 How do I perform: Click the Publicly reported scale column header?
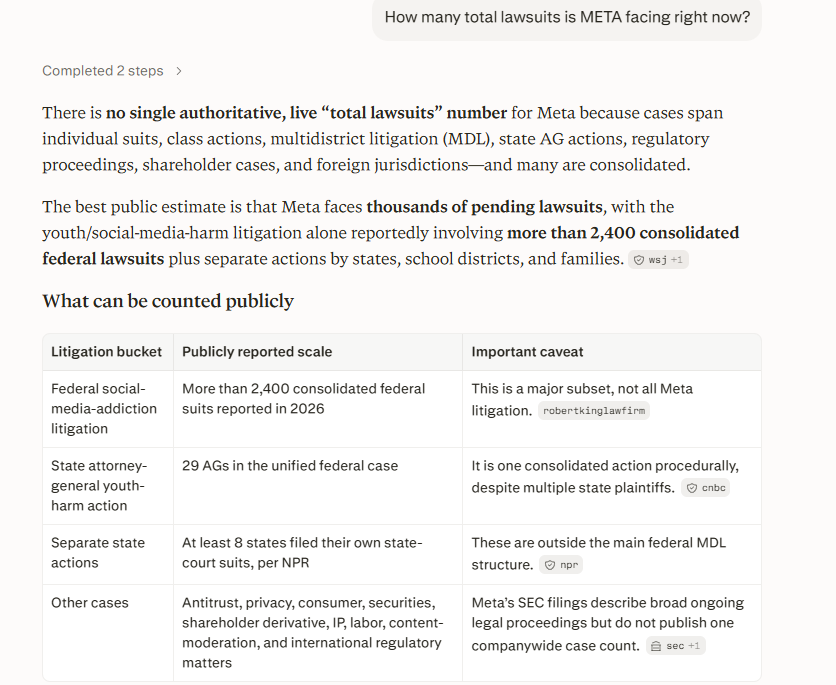point(257,352)
